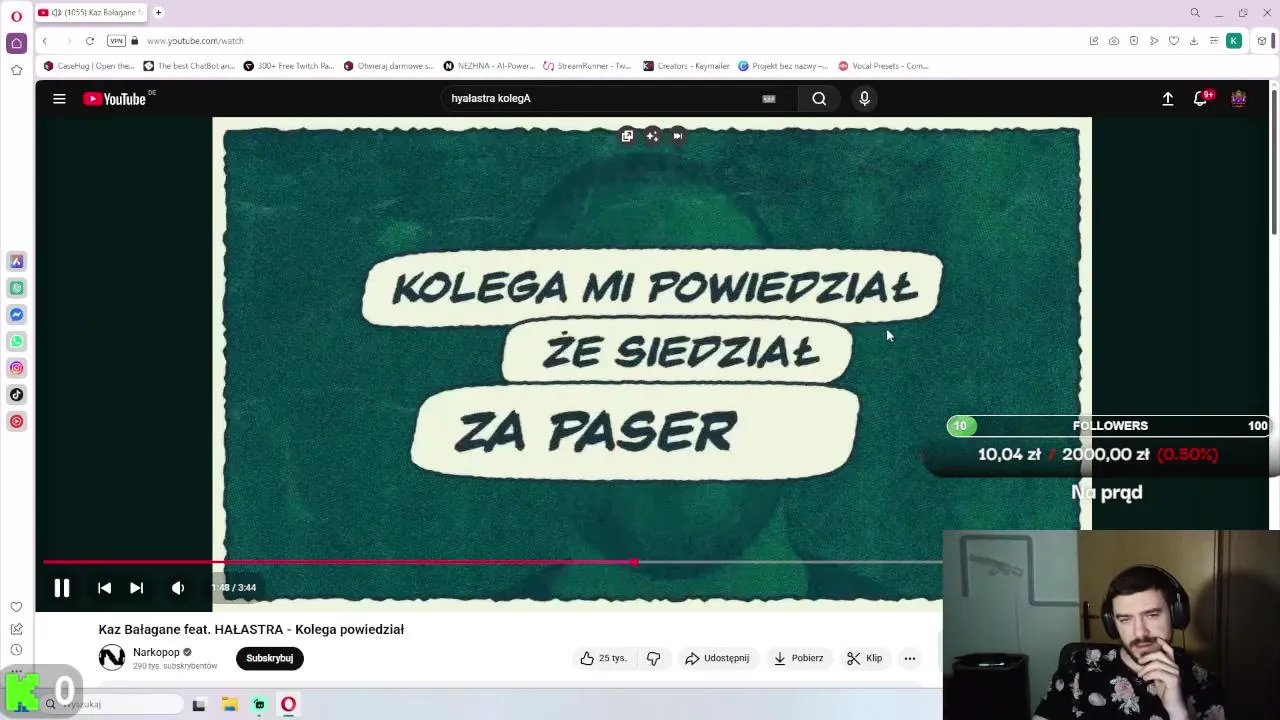Open '300+ Free Twitch Pa...' bookmark
Image resolution: width=1280 pixels, height=720 pixels.
click(x=289, y=66)
